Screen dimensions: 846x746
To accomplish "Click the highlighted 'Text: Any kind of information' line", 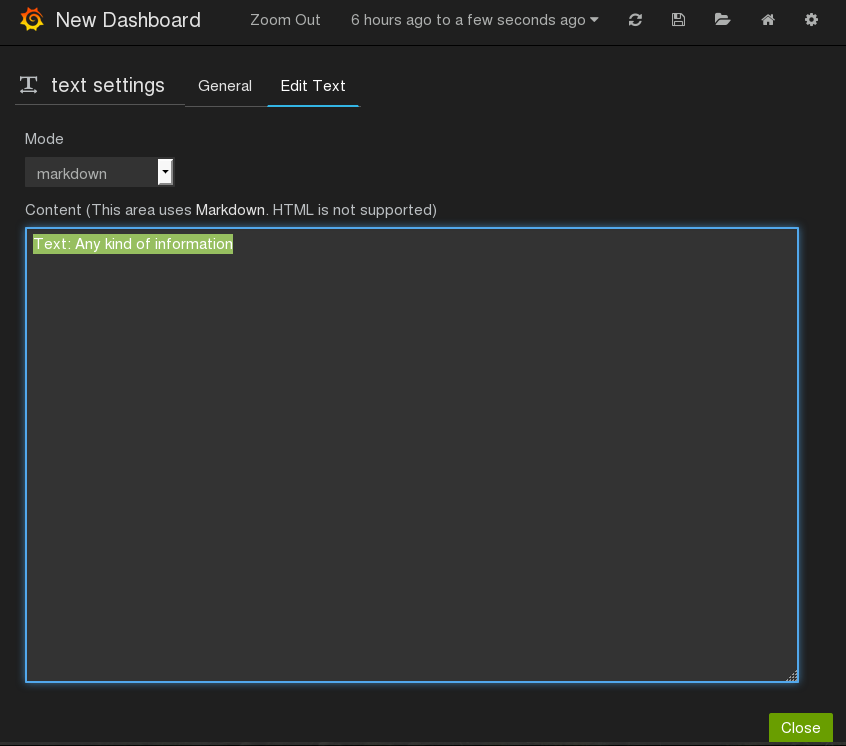I will [x=133, y=244].
